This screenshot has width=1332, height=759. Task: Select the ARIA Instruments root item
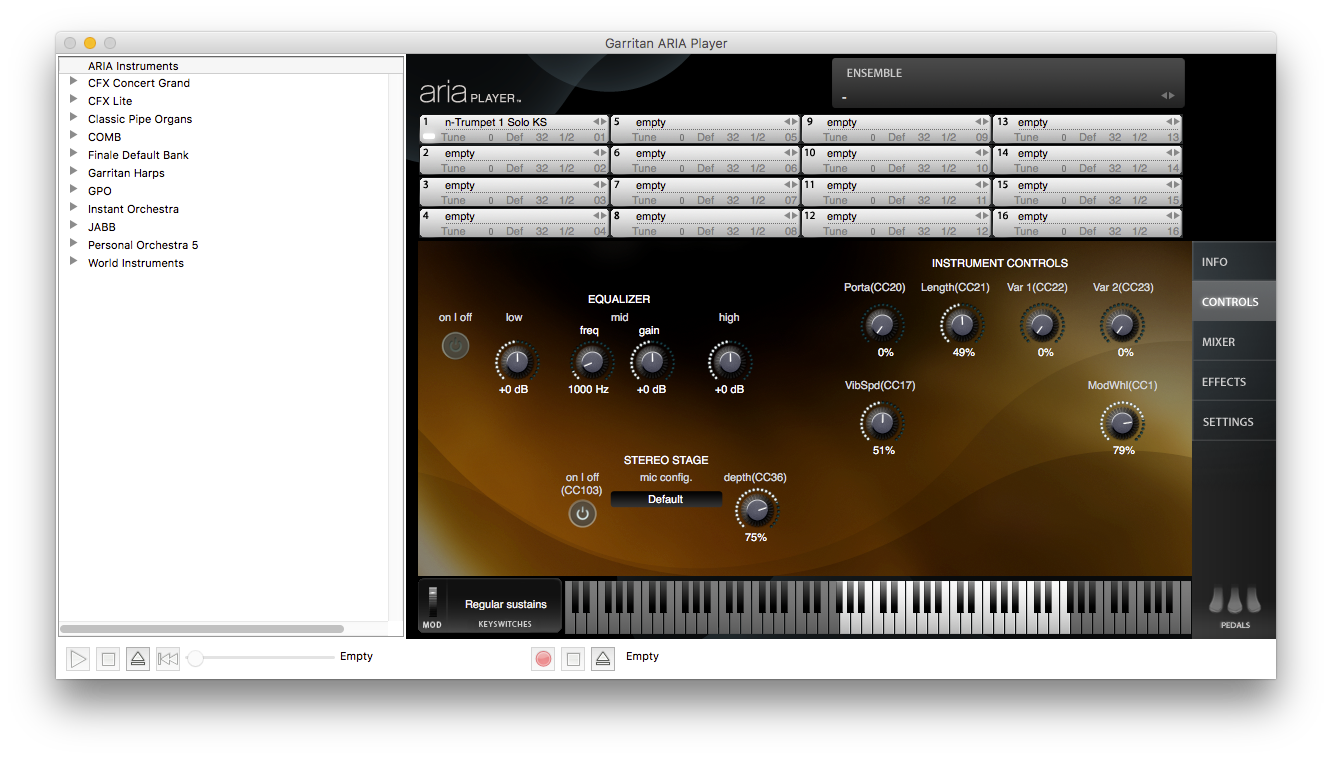(x=133, y=66)
